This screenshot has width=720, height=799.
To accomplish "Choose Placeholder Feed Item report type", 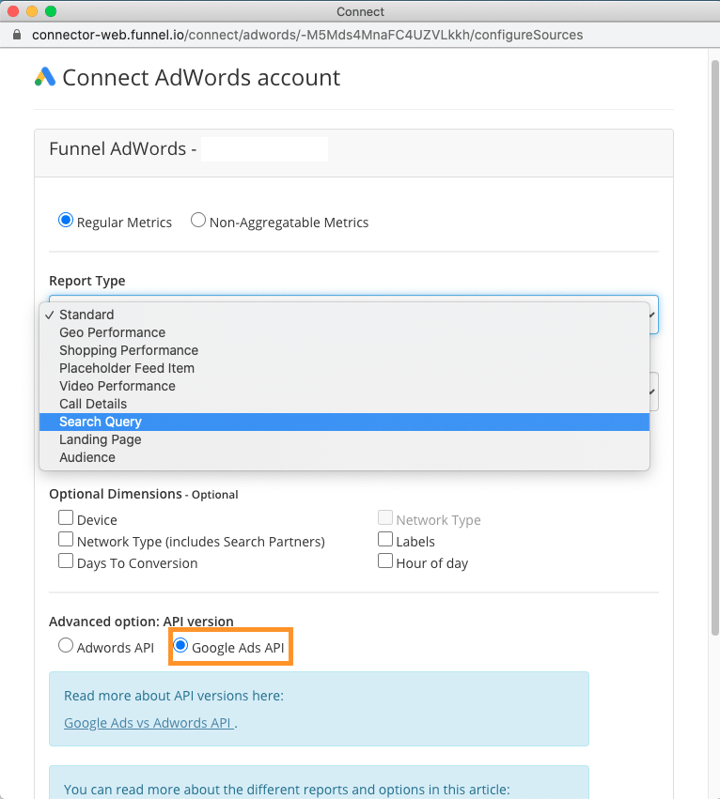I will click(x=344, y=368).
